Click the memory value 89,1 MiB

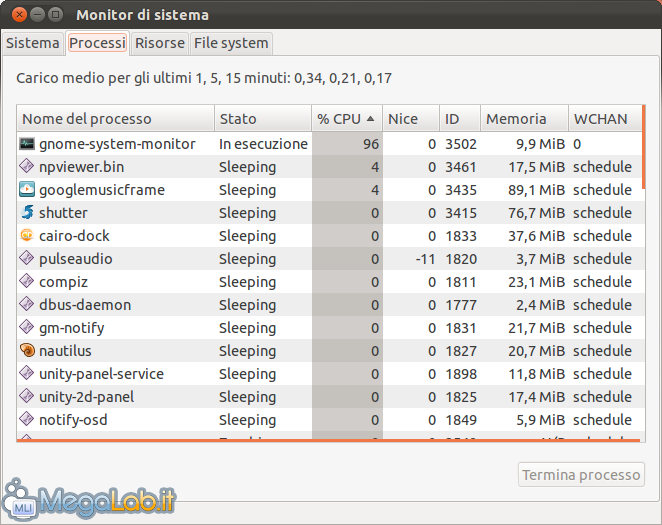click(536, 190)
